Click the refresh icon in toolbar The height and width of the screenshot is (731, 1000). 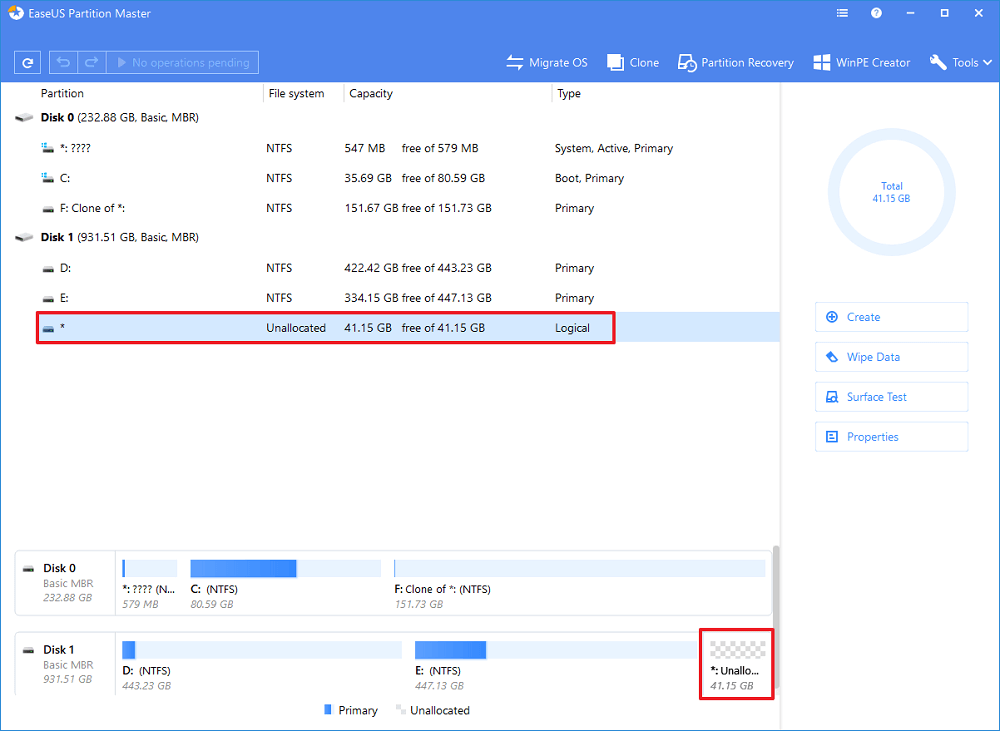click(x=27, y=63)
